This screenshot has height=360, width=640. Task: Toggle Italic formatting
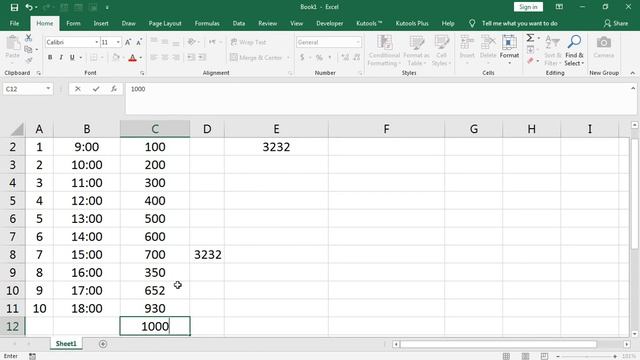(x=61, y=58)
